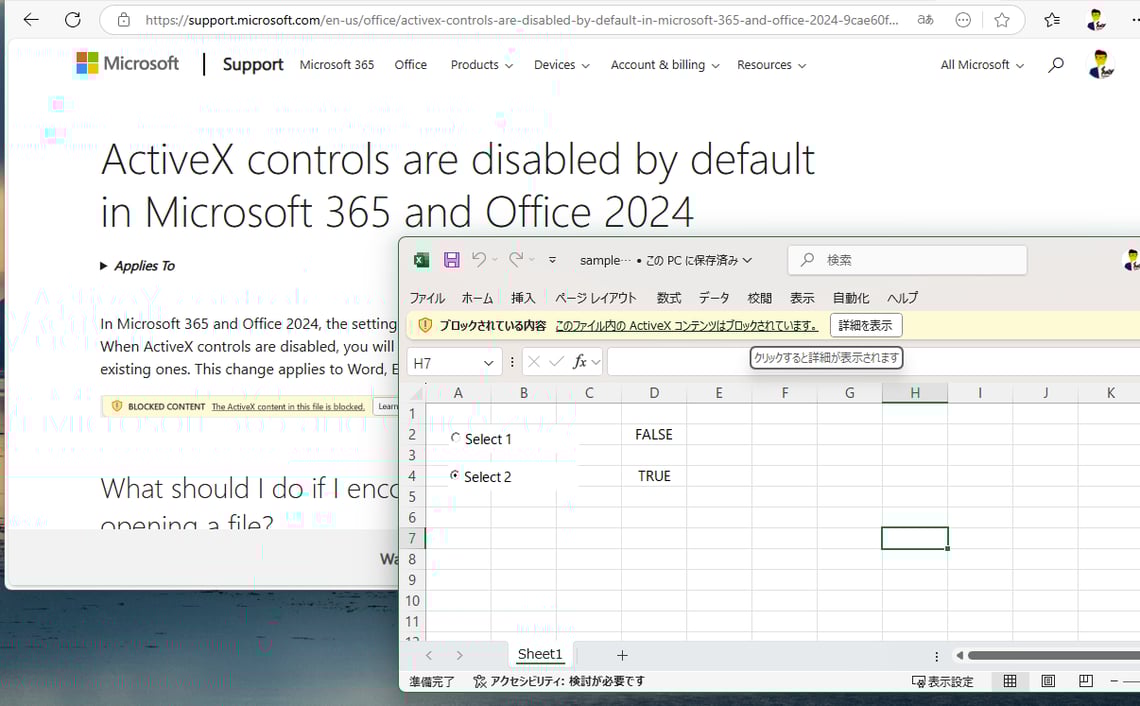Click the Redo icon in Excel
The height and width of the screenshot is (706, 1140).
click(x=516, y=259)
